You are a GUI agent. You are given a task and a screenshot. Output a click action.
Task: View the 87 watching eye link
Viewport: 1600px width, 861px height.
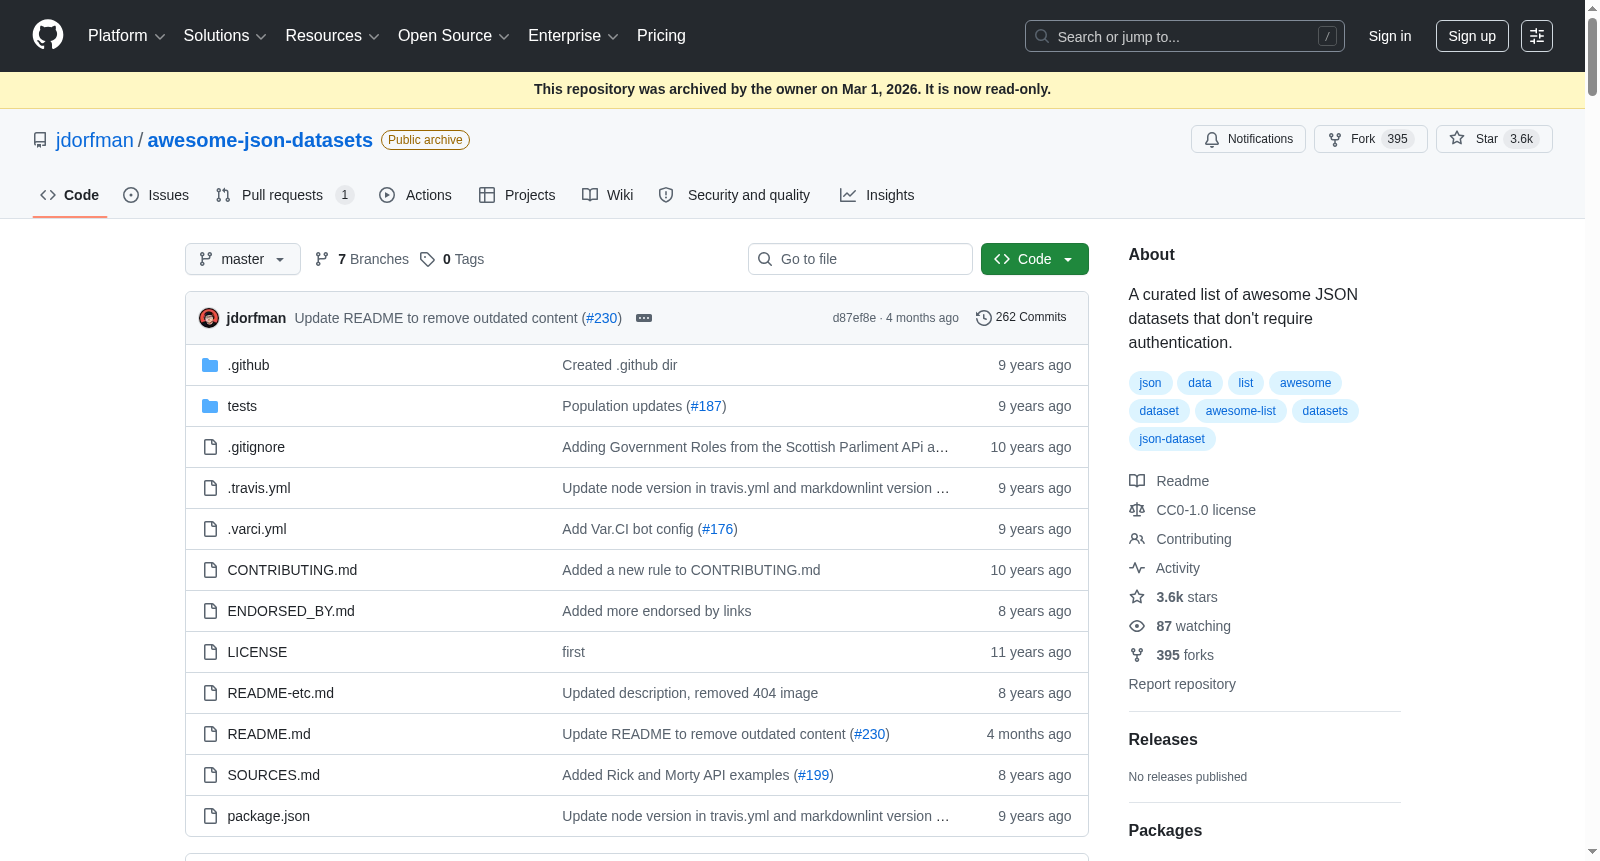(x=1180, y=626)
